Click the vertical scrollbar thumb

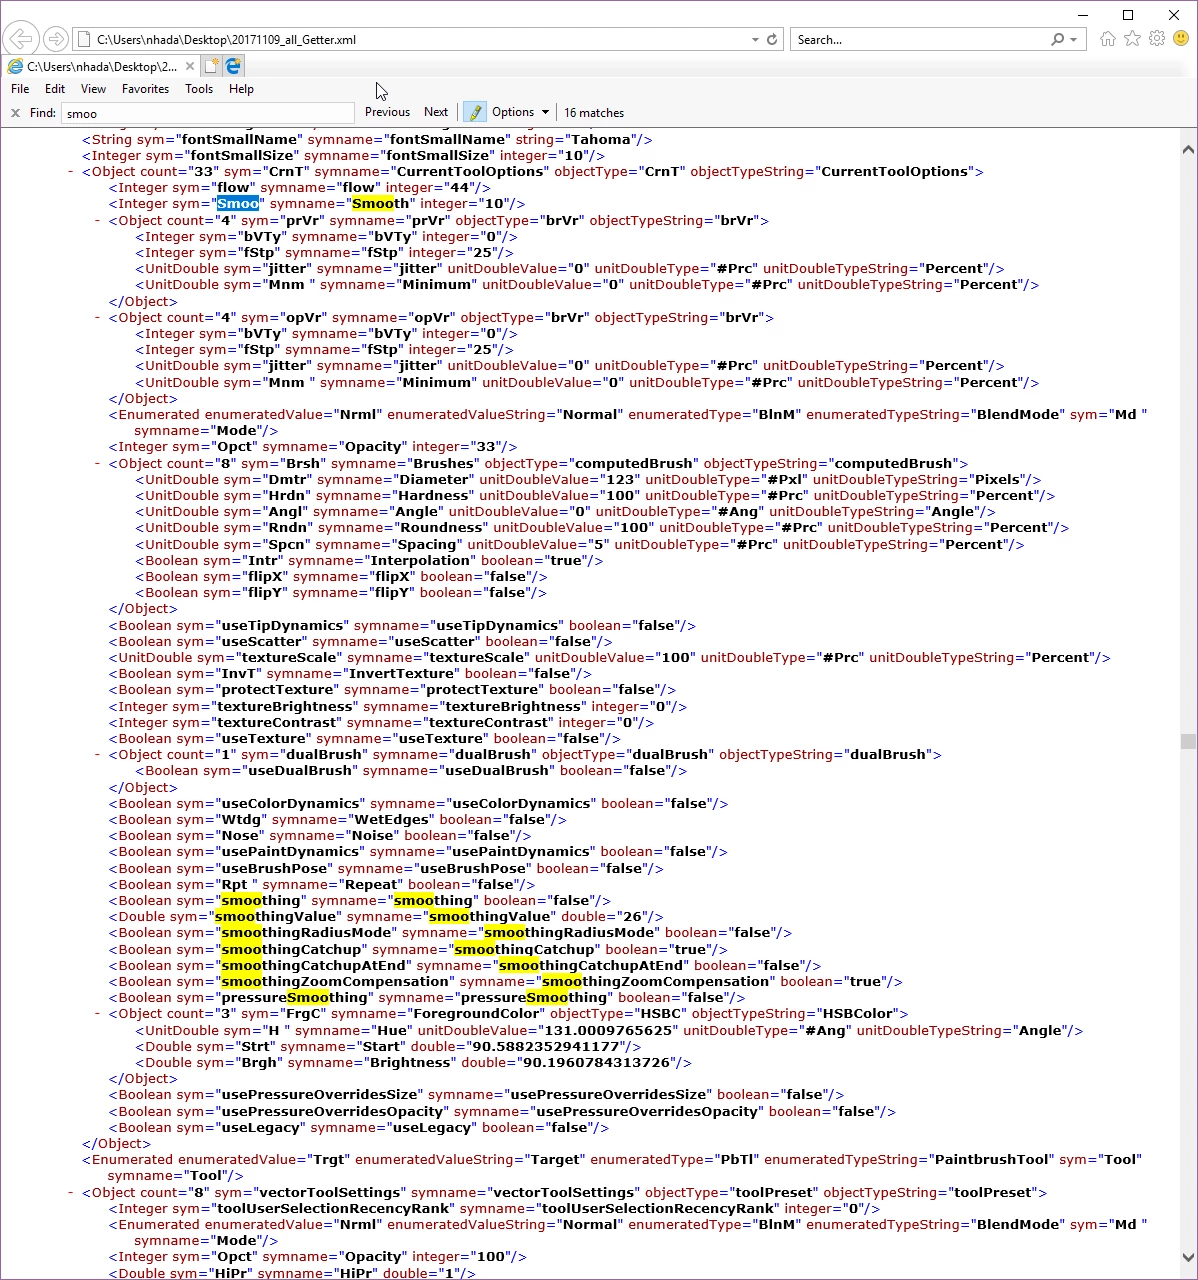[1188, 741]
